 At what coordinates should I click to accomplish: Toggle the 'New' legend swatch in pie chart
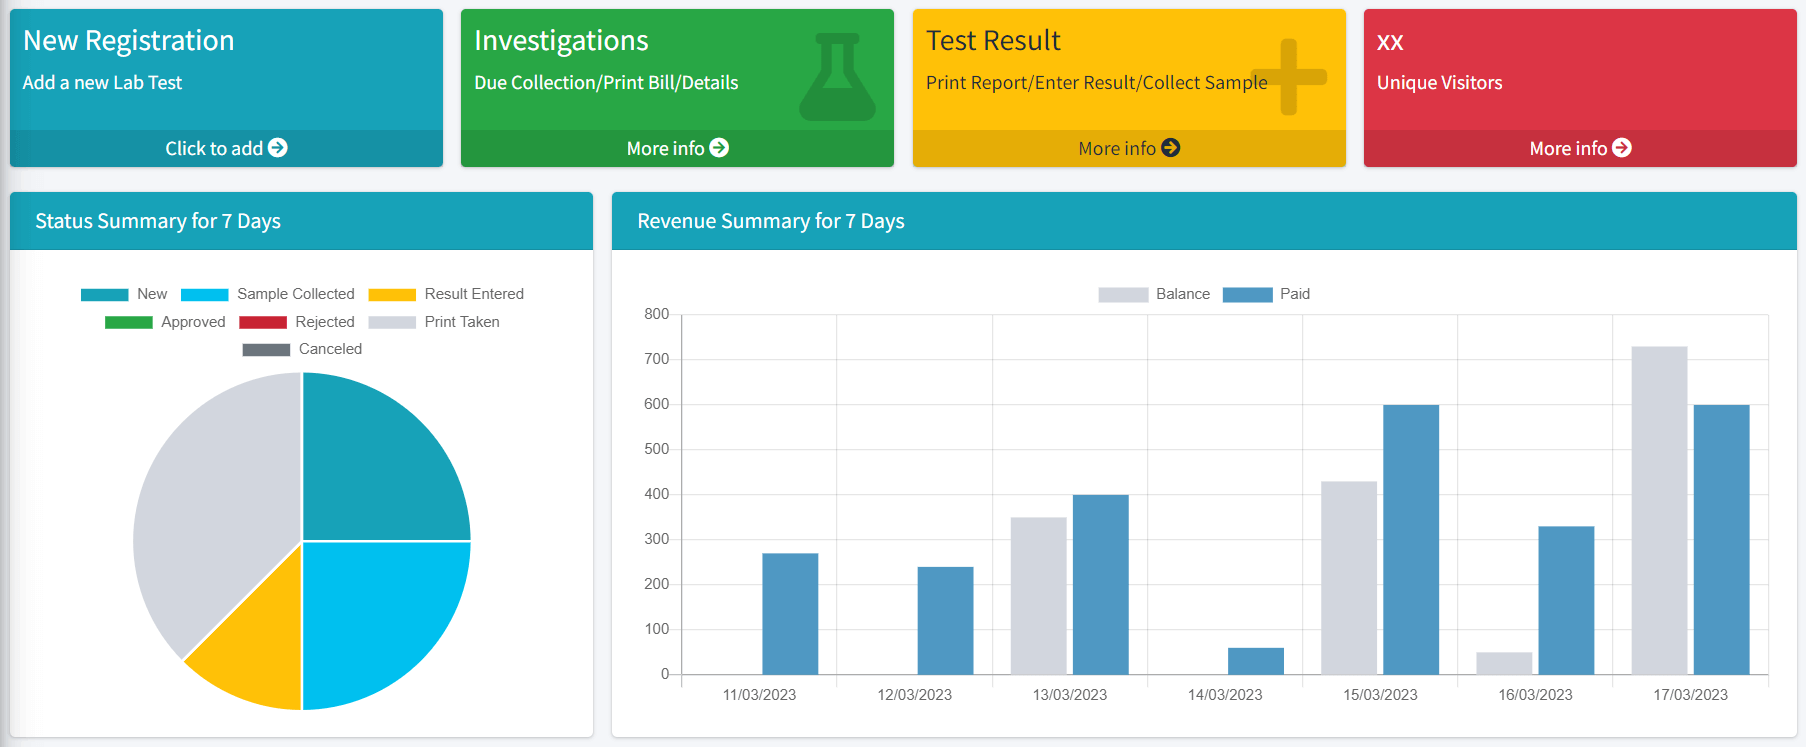click(104, 294)
